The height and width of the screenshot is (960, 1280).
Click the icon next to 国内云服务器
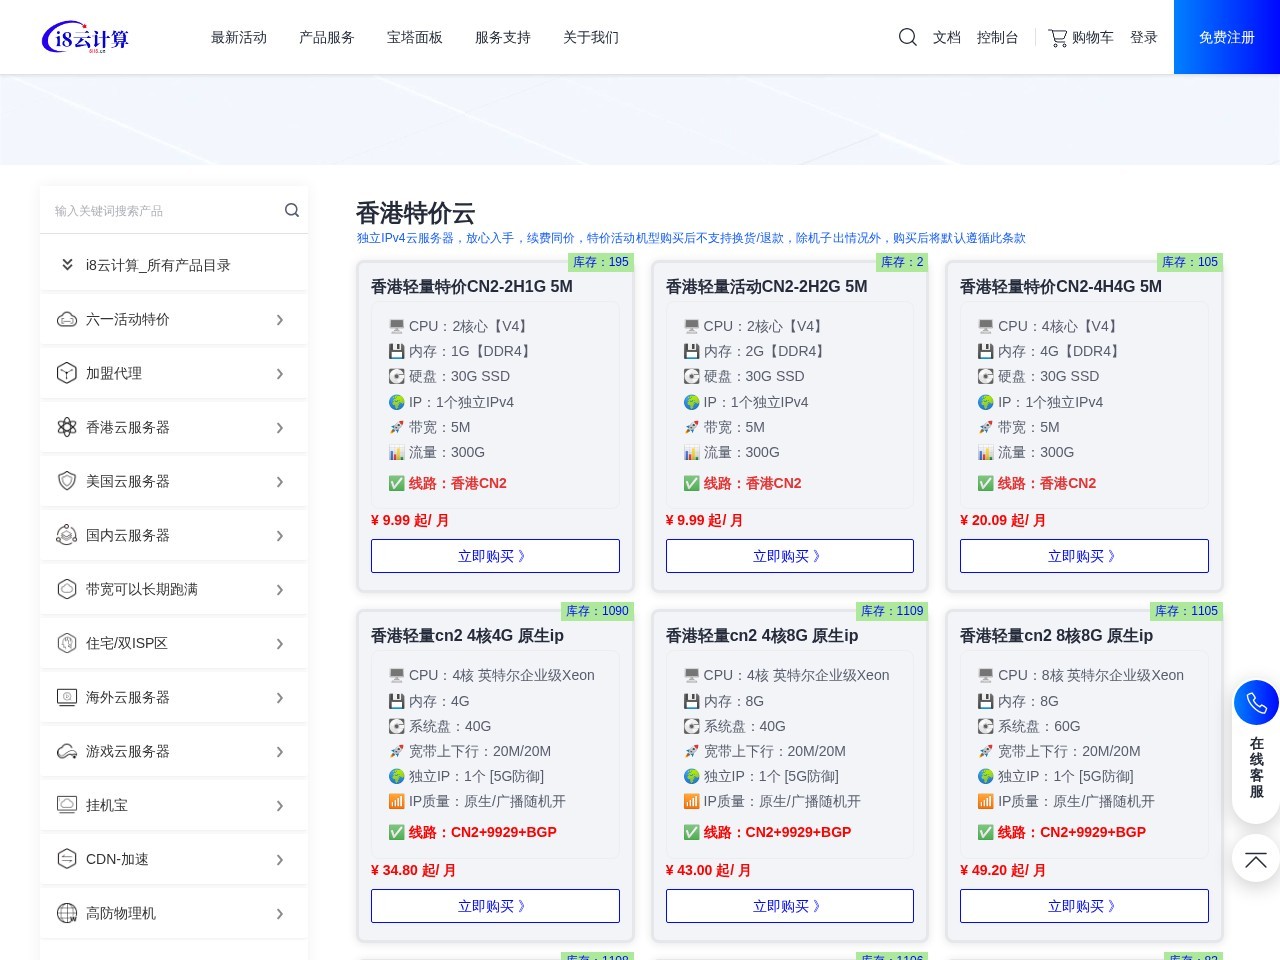point(67,535)
